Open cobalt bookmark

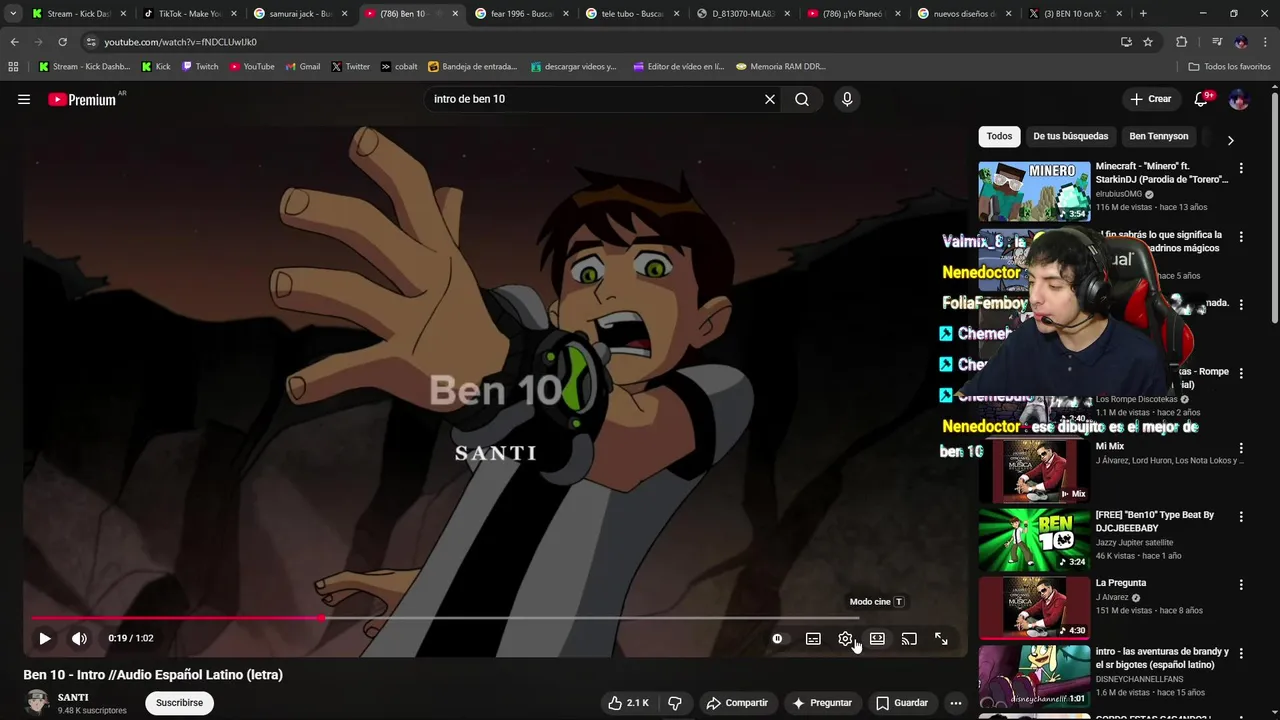coord(399,67)
